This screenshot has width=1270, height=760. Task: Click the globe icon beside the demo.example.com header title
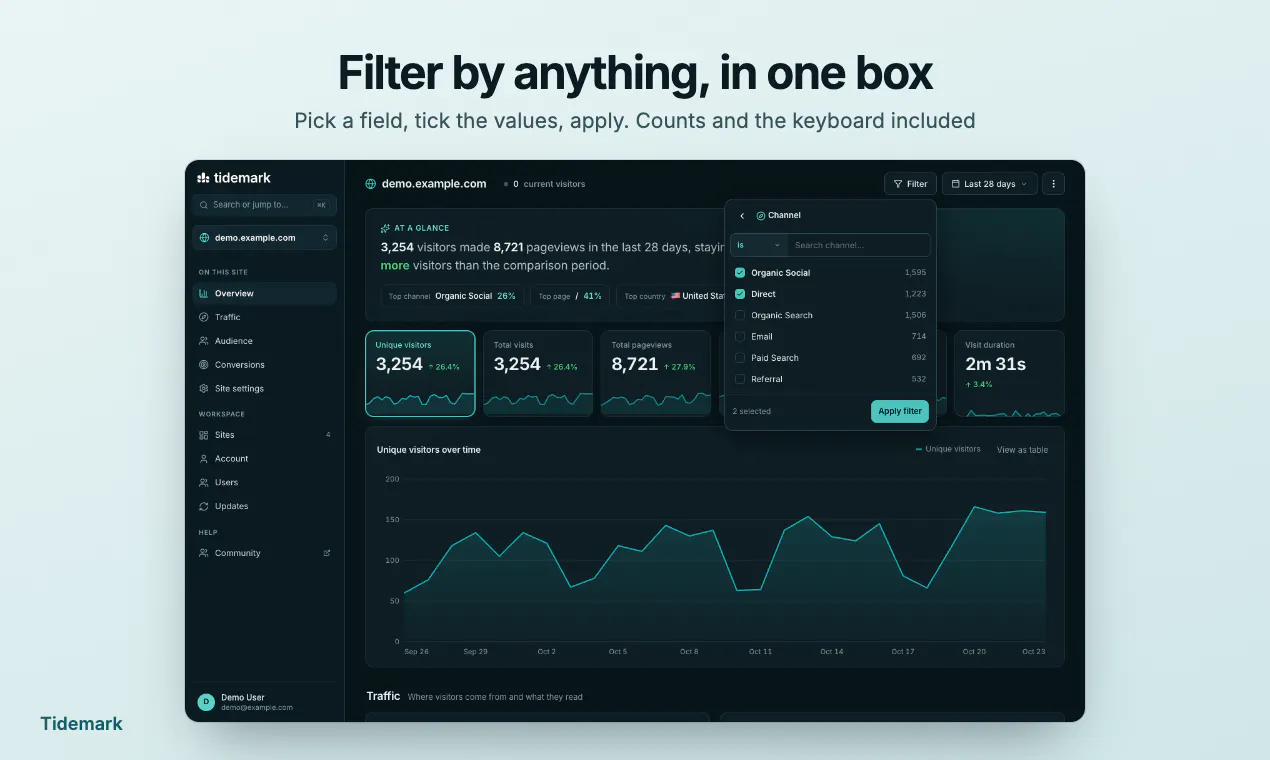click(x=371, y=184)
